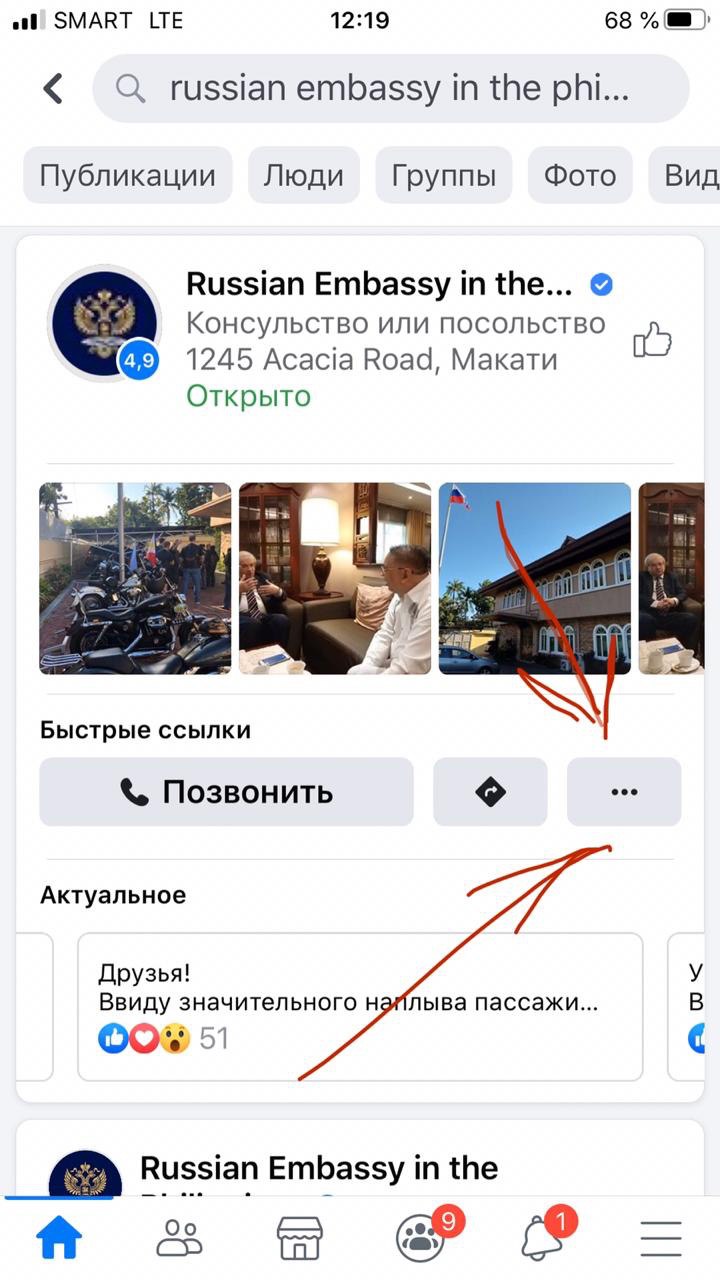This screenshot has height=1280, width=720.
Task: Open the hamburger menu tab
Action: 661,1240
